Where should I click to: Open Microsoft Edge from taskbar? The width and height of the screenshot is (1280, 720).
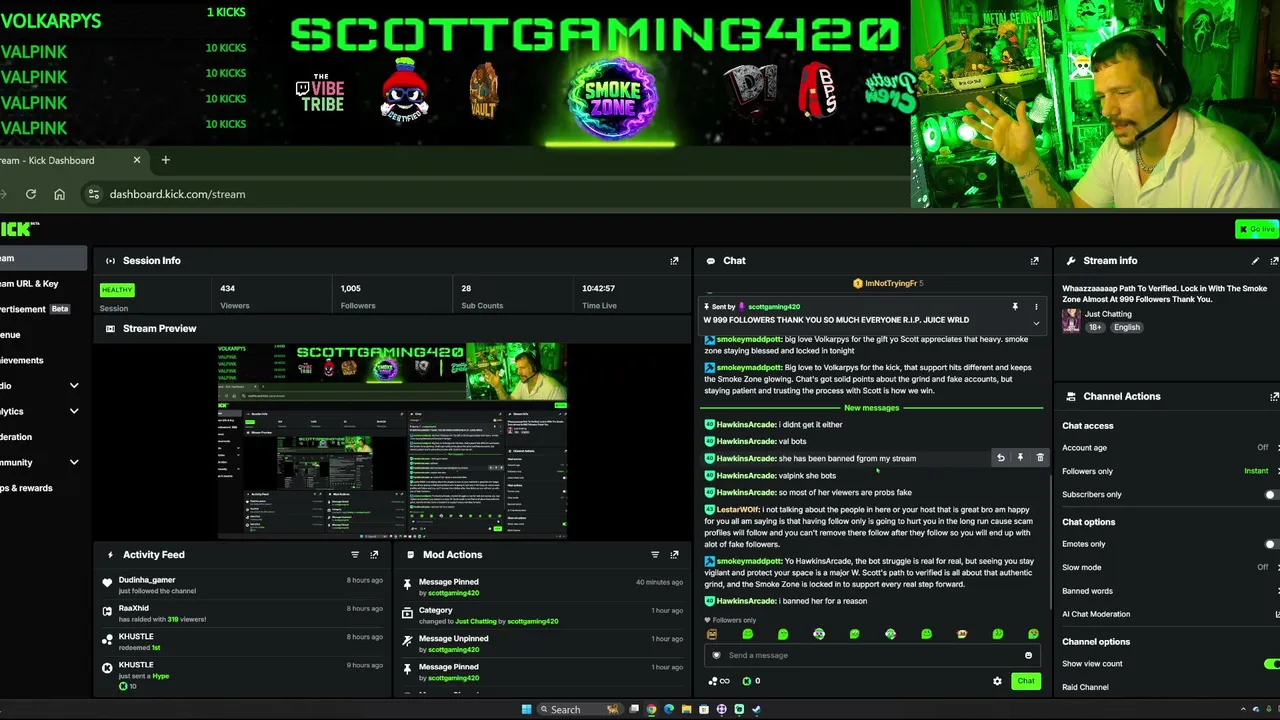[x=669, y=710]
